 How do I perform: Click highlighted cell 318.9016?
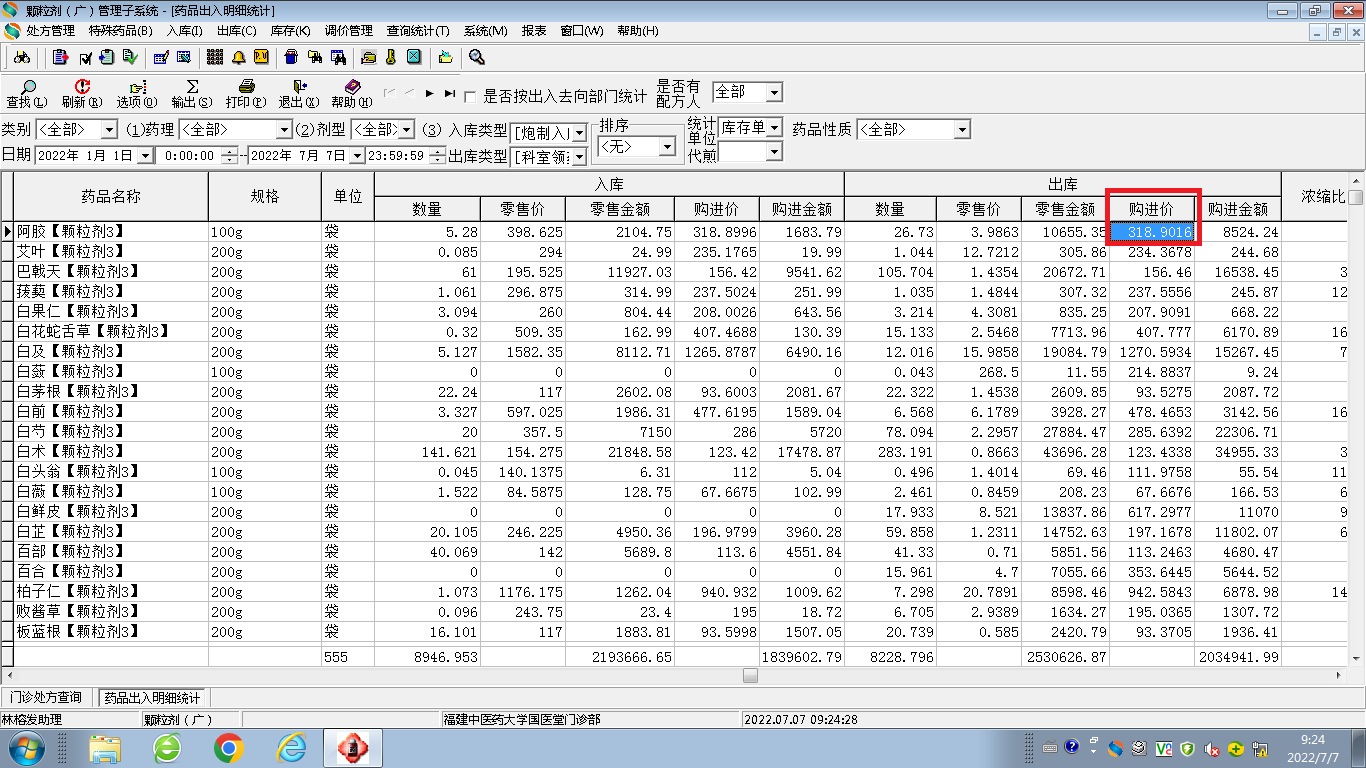pyautogui.click(x=1152, y=232)
